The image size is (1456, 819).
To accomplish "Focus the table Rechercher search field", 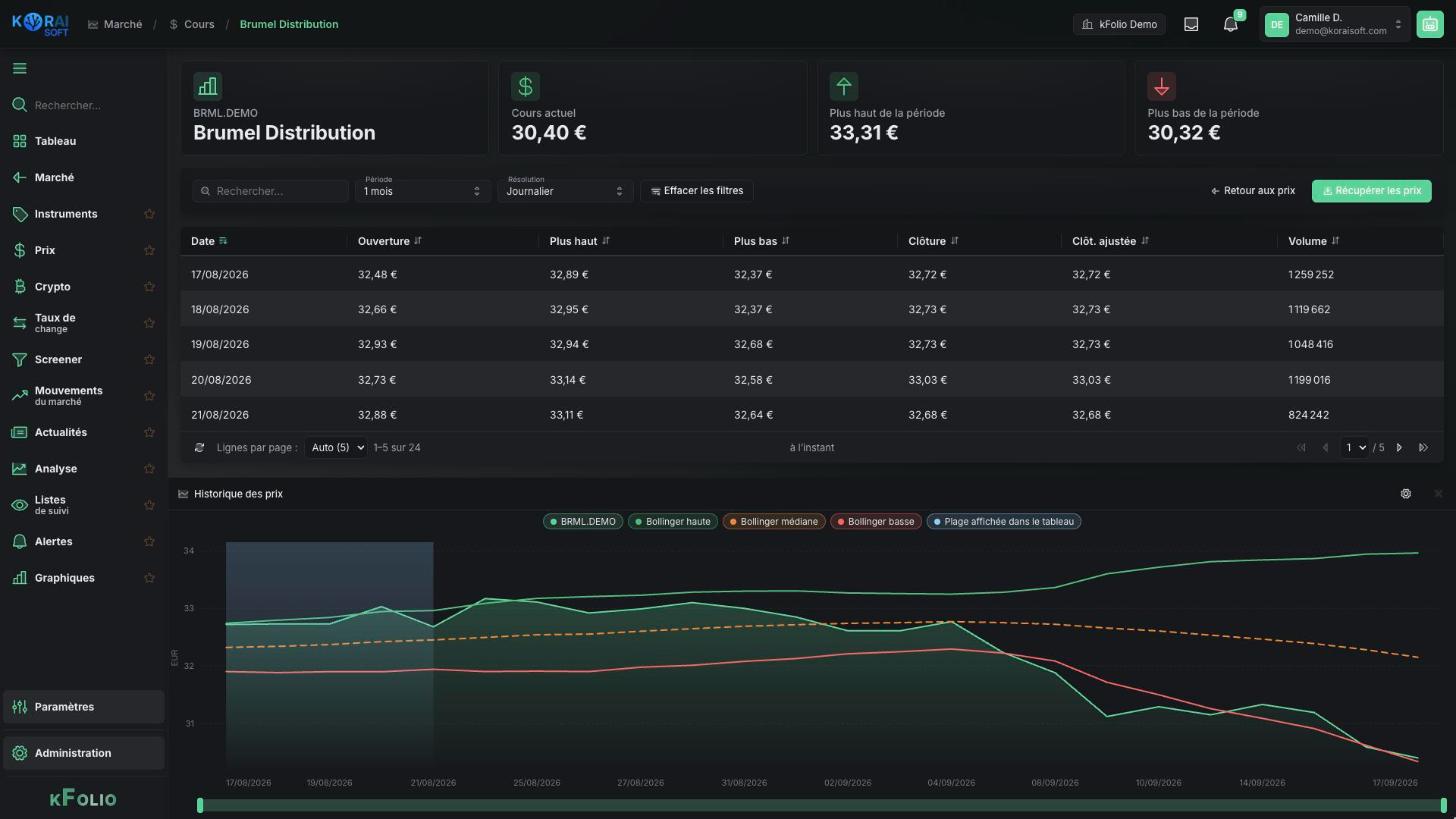I will (271, 191).
